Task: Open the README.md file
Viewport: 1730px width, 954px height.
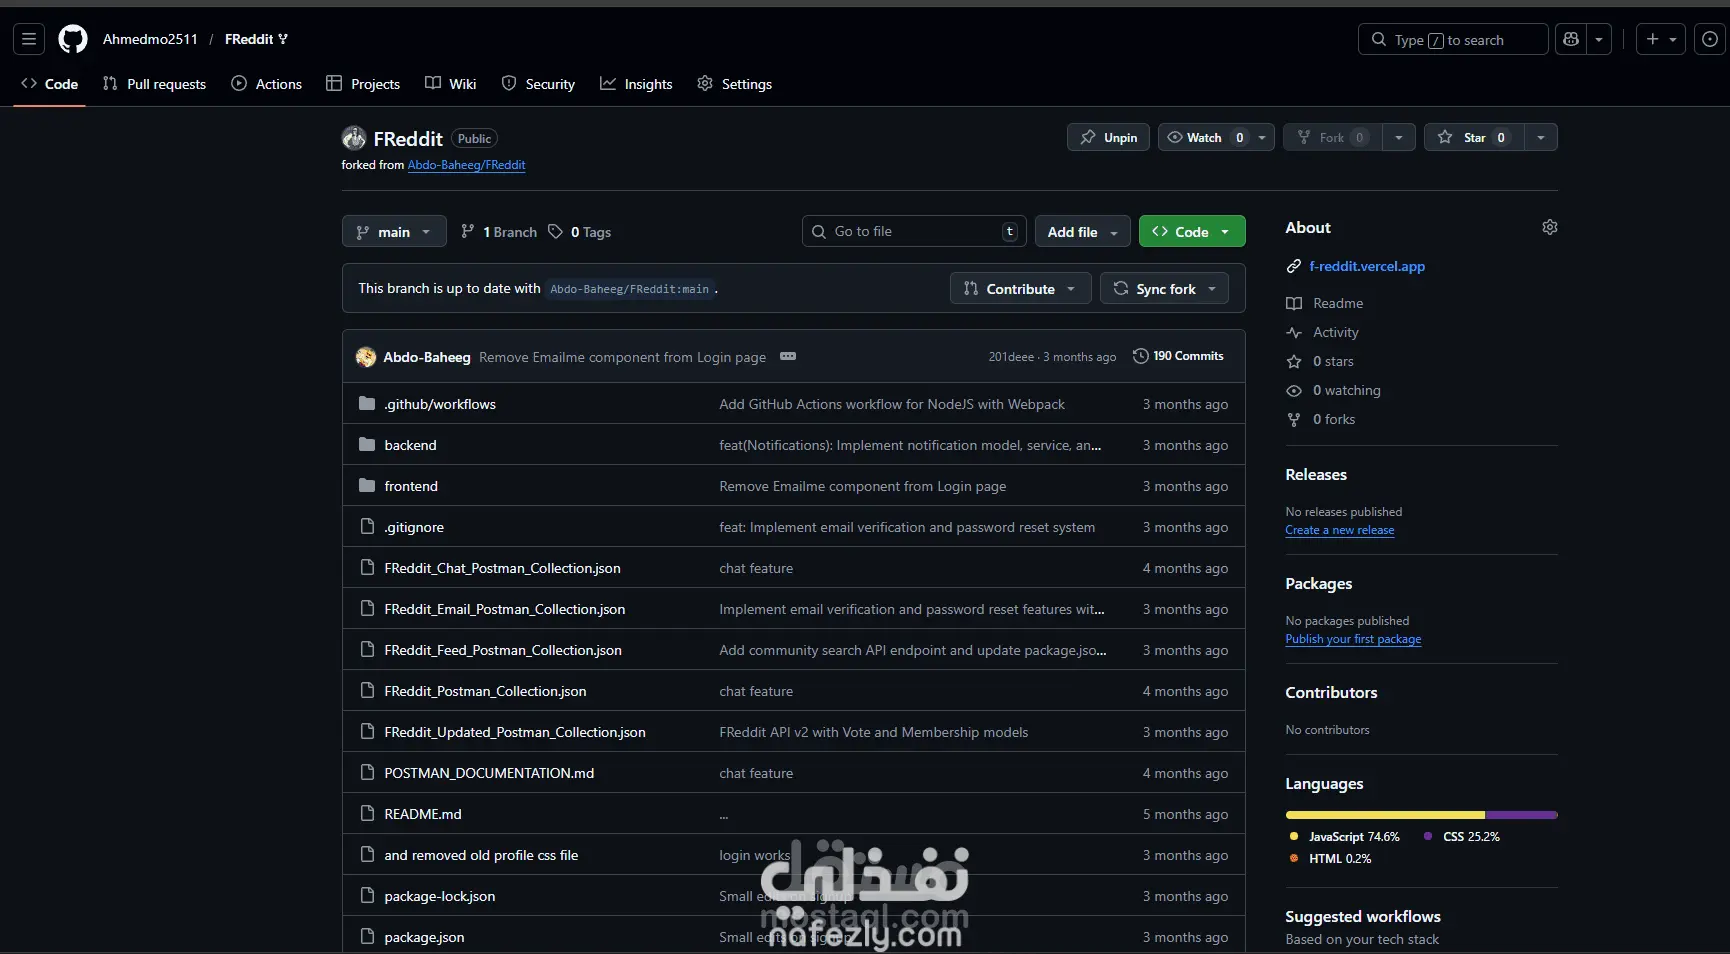Action: click(x=423, y=814)
